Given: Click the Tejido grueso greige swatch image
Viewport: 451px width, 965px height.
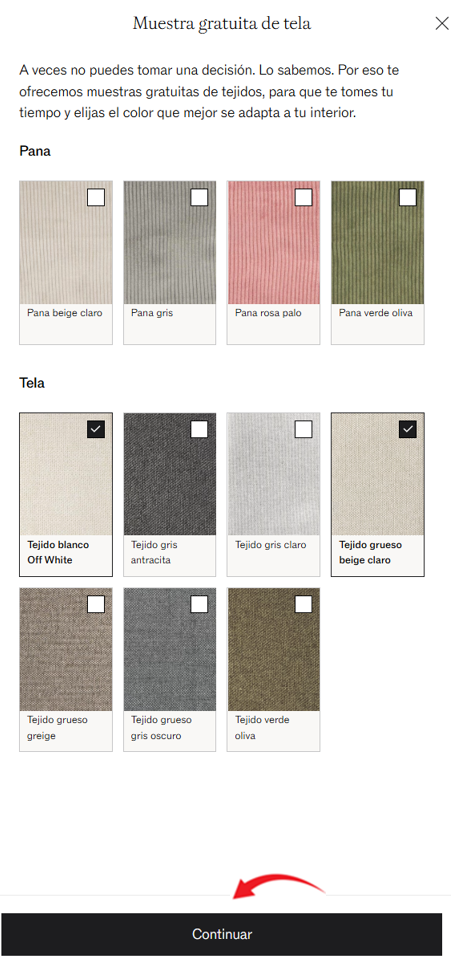Looking at the screenshot, I should click(x=66, y=649).
